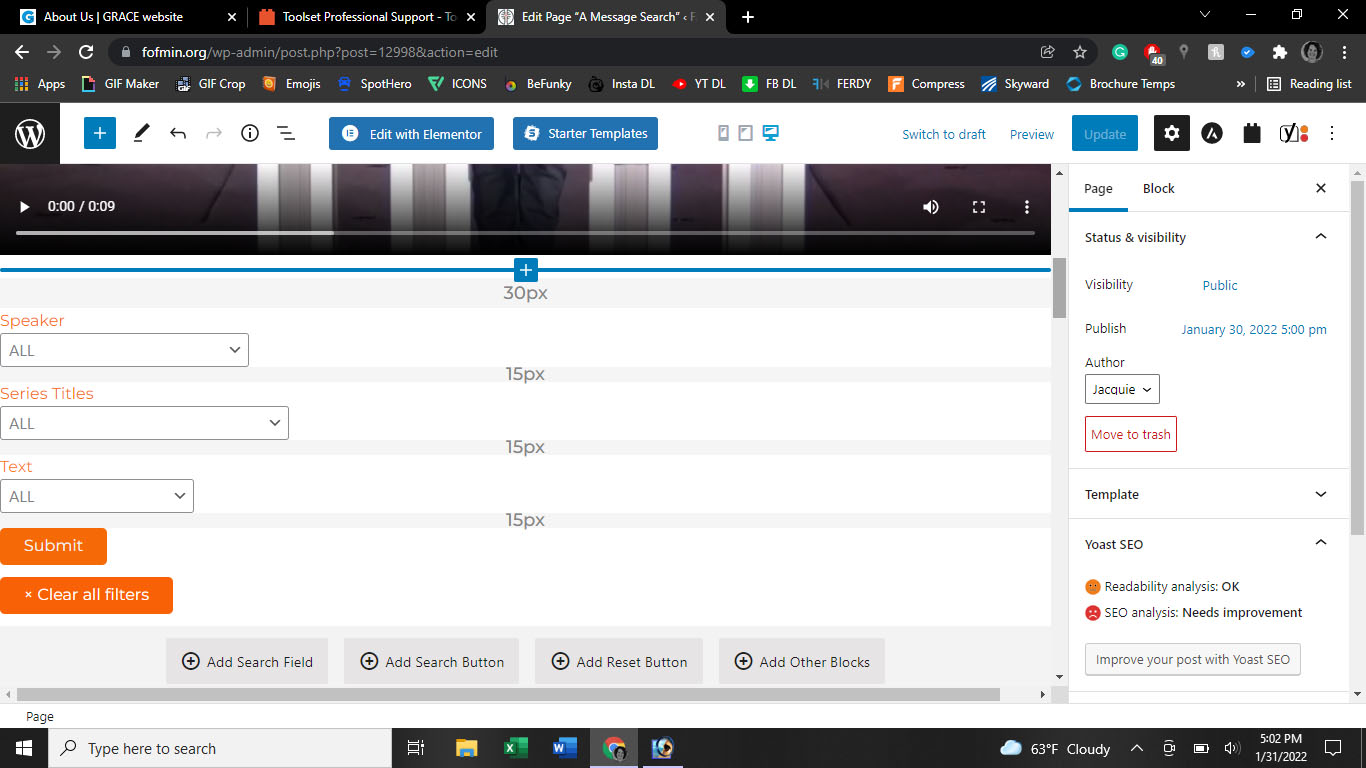The height and width of the screenshot is (768, 1366).
Task: Click the Windows taskbar search box
Action: [220, 748]
